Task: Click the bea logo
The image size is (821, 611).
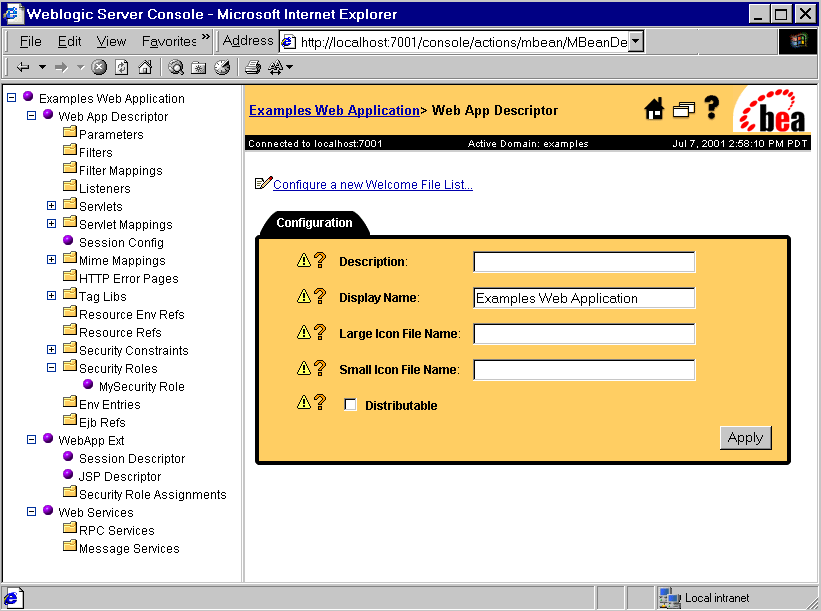Action: (772, 110)
